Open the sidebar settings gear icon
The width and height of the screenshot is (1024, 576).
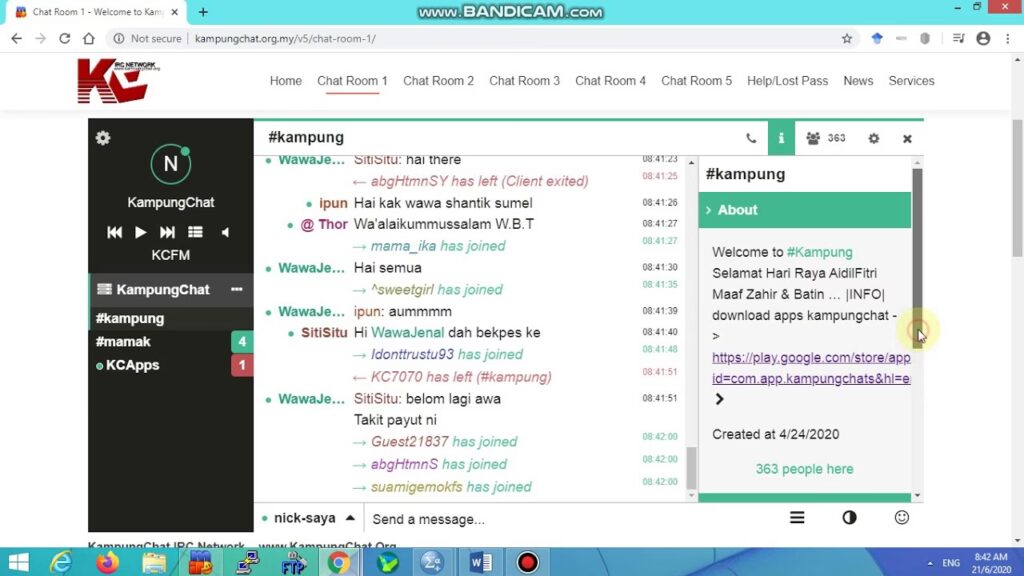pos(103,138)
